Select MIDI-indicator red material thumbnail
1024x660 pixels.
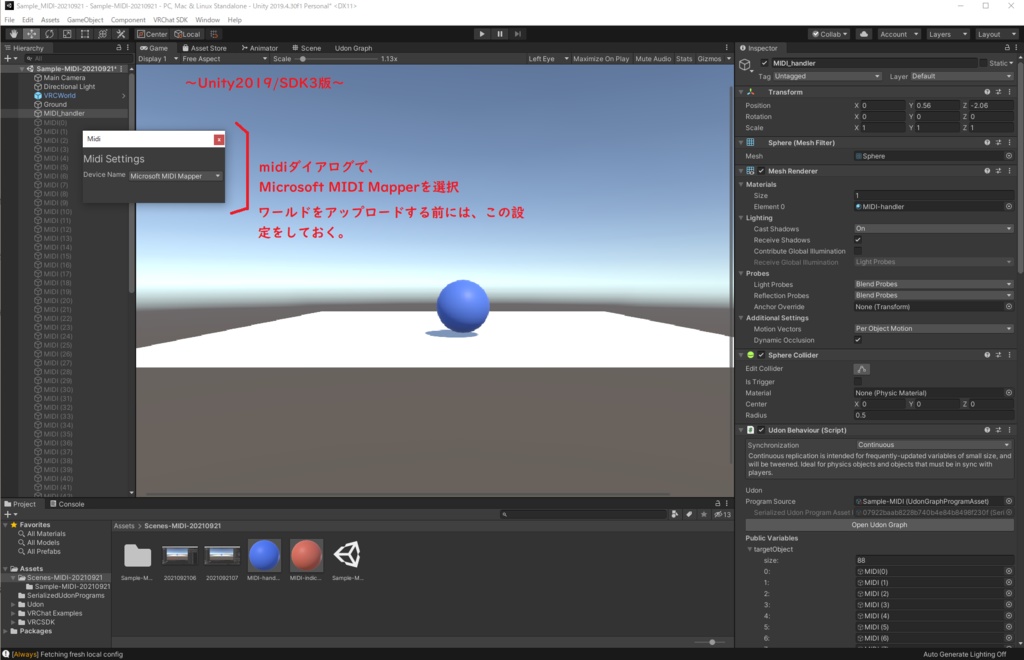click(x=306, y=556)
